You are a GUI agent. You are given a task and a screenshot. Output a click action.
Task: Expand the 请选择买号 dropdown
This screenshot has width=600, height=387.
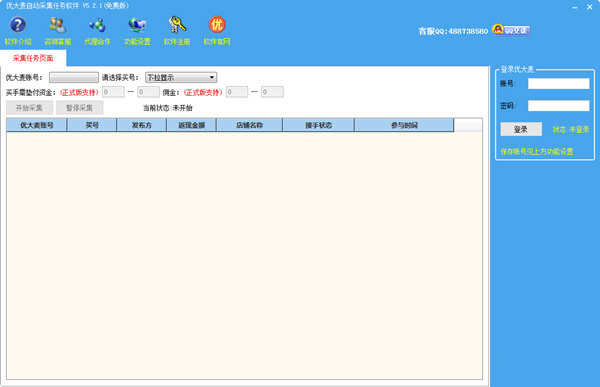click(x=181, y=77)
